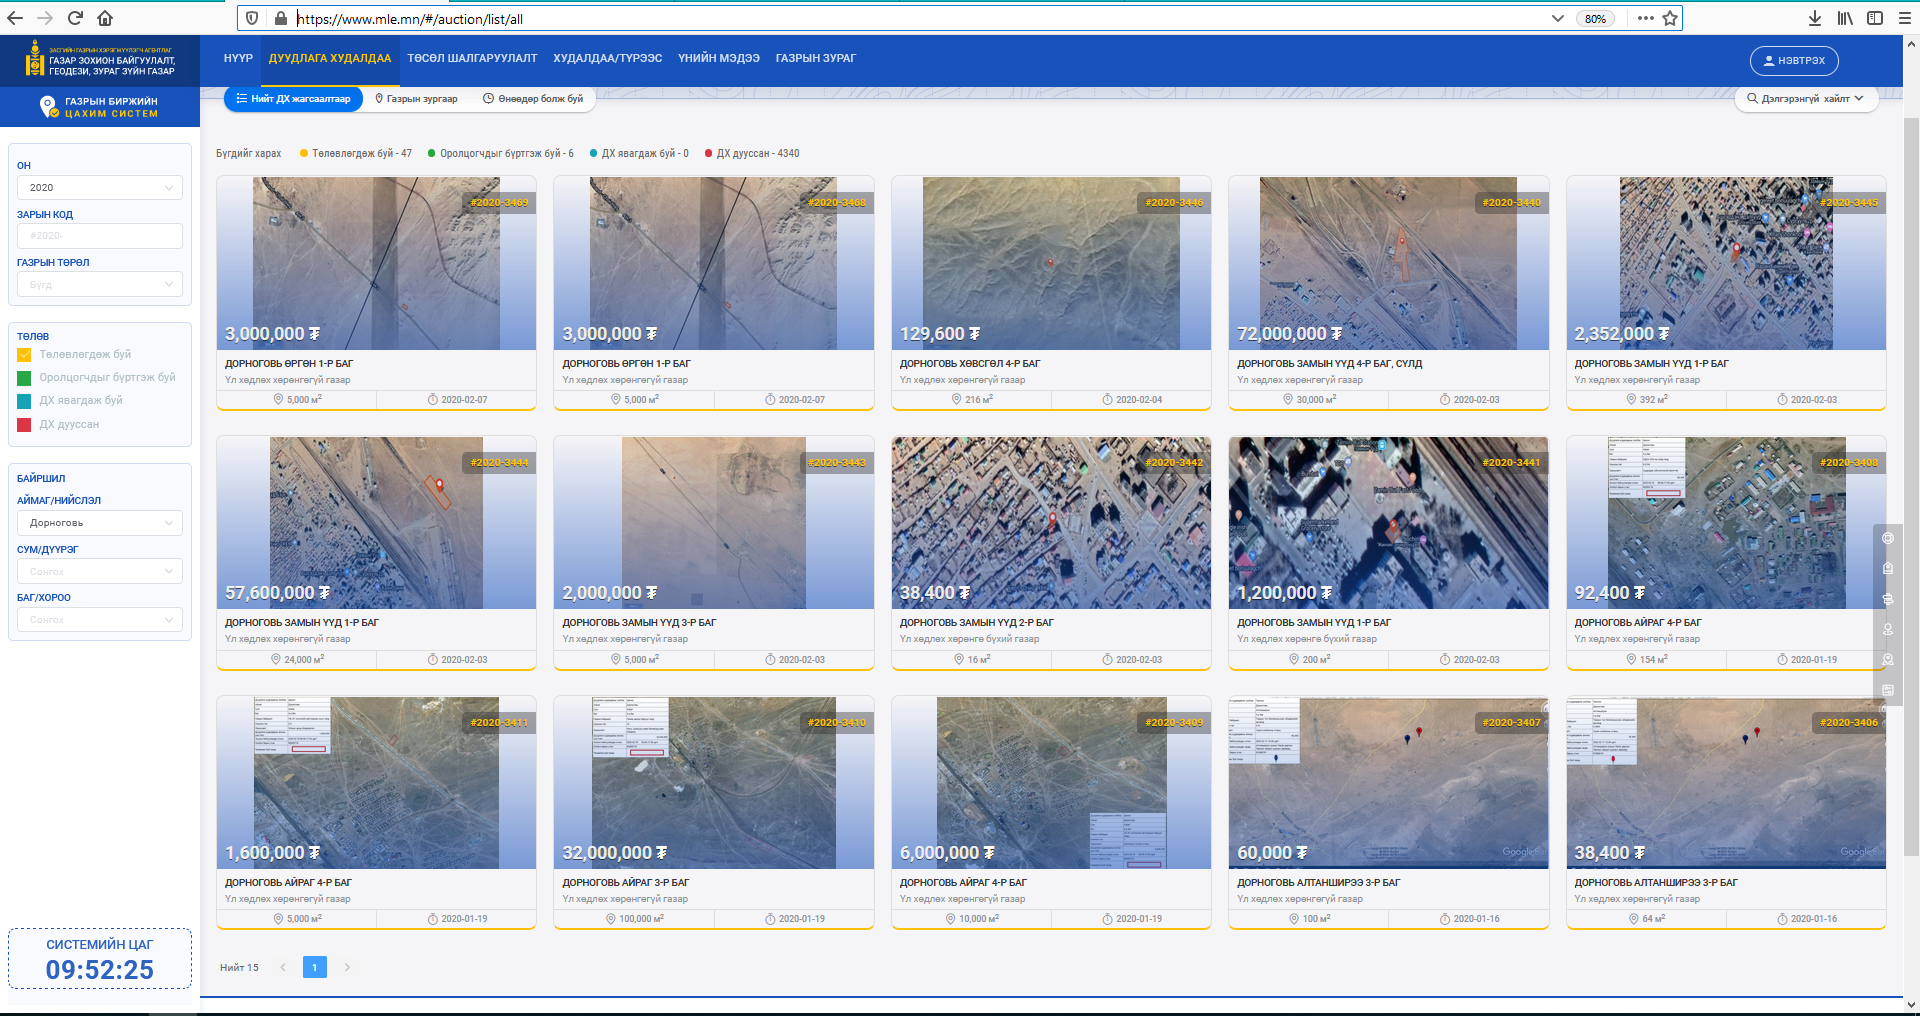1920x1016 pixels.
Task: Open the ОН year dropdown showing 2020
Action: coord(99,188)
